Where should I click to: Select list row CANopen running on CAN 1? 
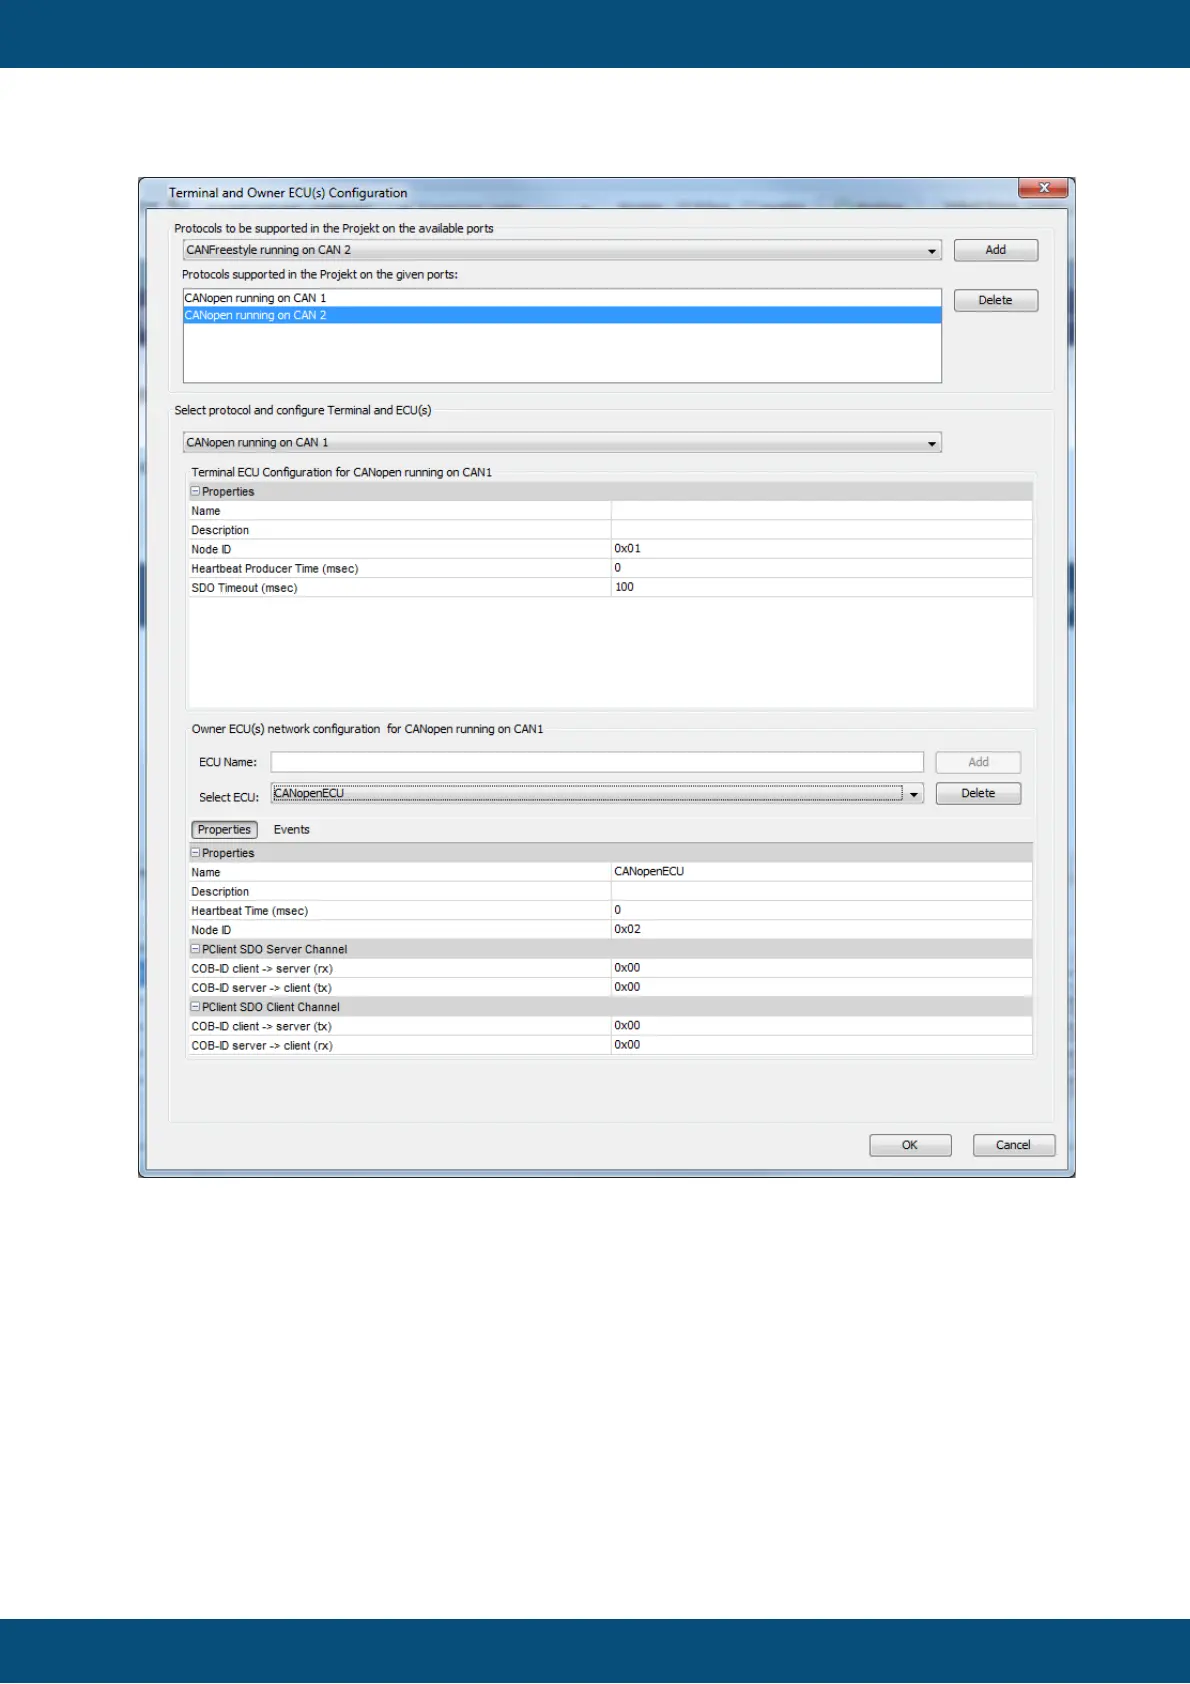(562, 298)
